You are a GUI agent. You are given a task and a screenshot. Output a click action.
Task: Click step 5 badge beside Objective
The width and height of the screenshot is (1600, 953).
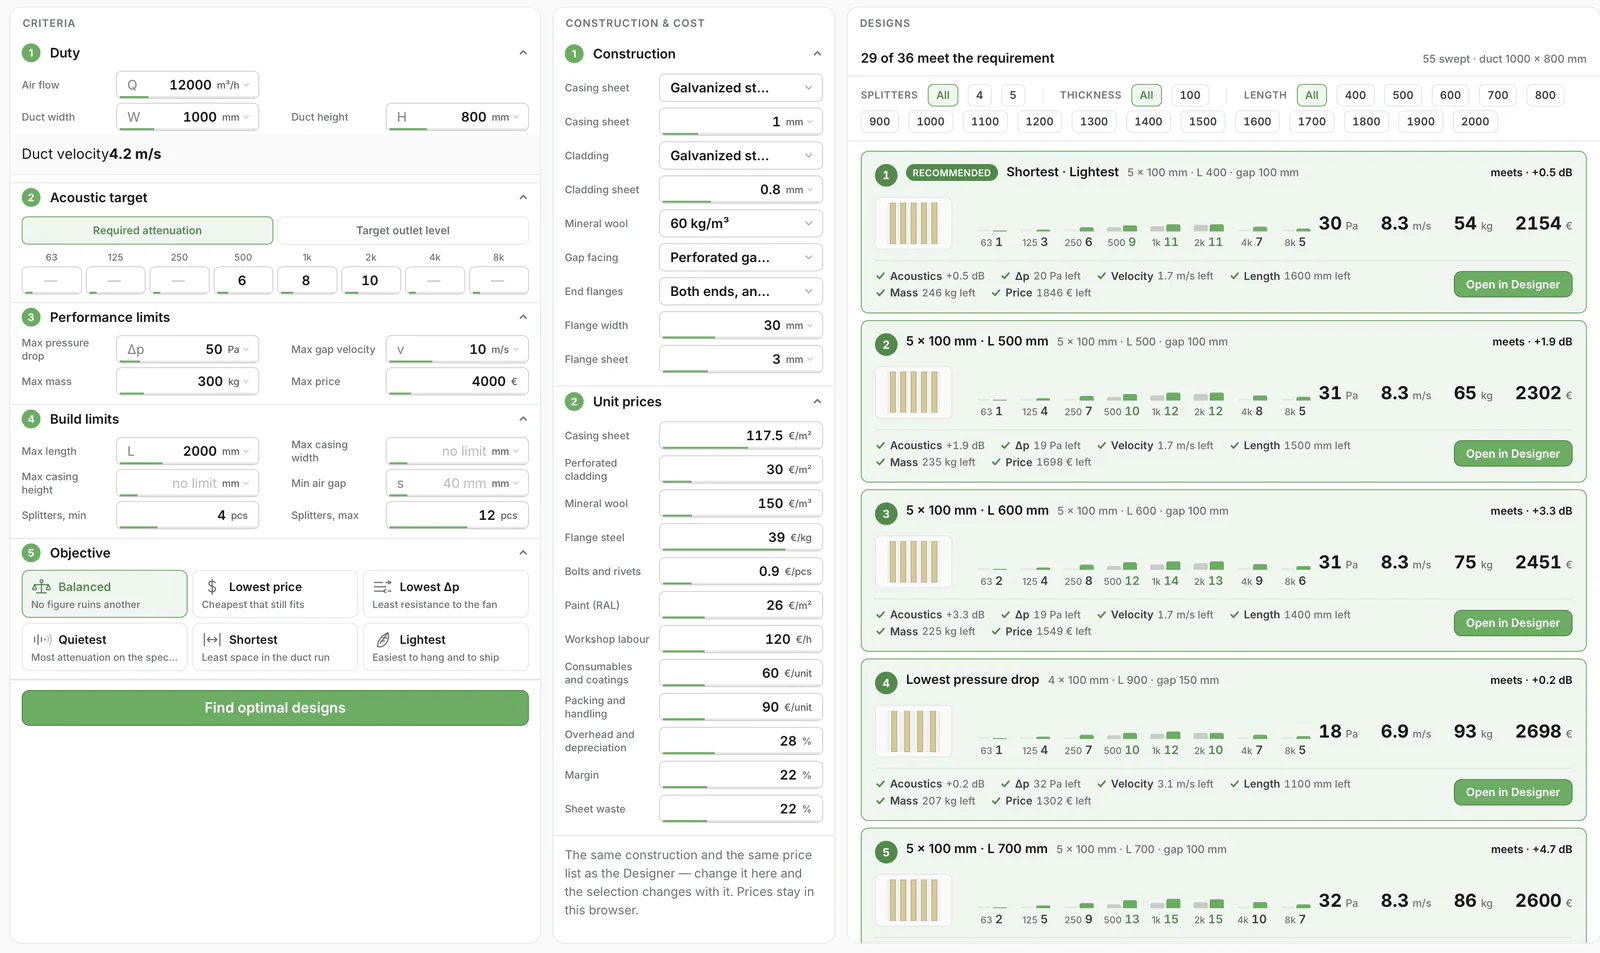(31, 553)
